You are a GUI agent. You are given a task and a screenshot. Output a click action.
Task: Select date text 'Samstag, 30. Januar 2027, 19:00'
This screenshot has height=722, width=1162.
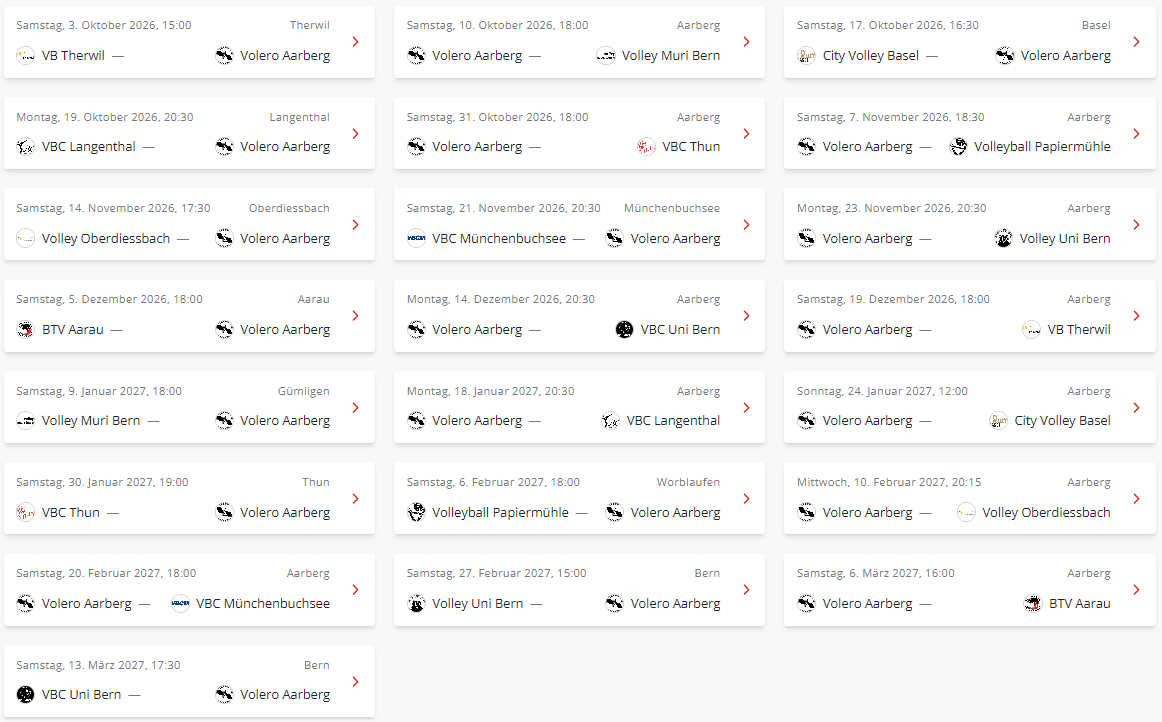(x=102, y=483)
